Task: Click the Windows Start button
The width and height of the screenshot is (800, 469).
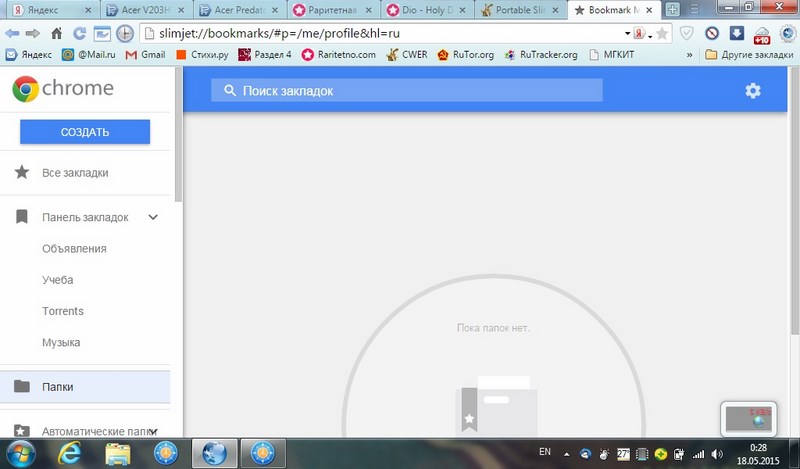Action: coord(20,452)
